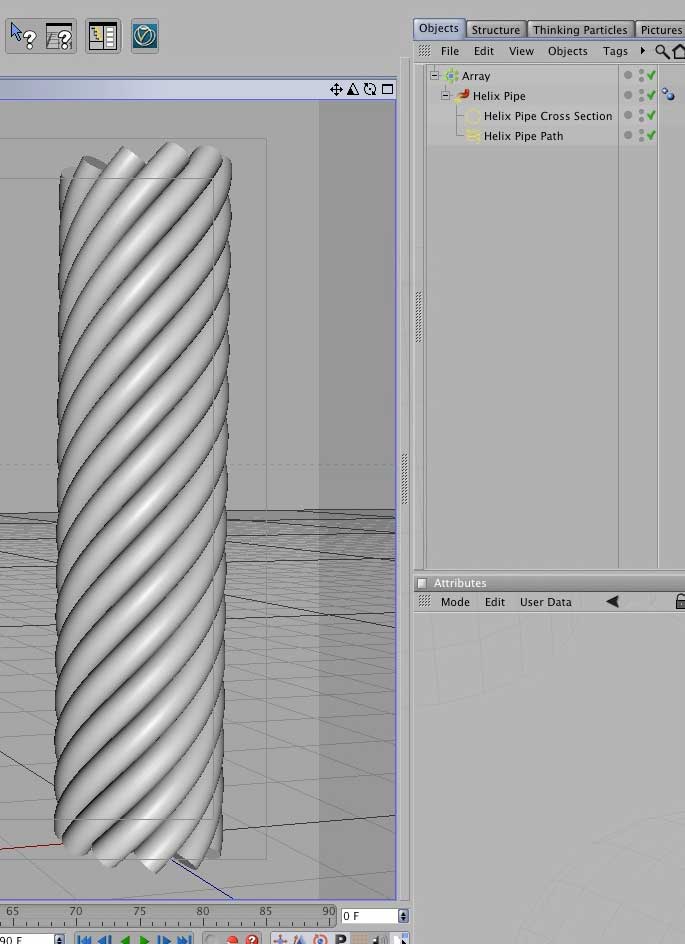685x944 pixels.
Task: Toggle the Attributes lock icon
Action: (680, 601)
